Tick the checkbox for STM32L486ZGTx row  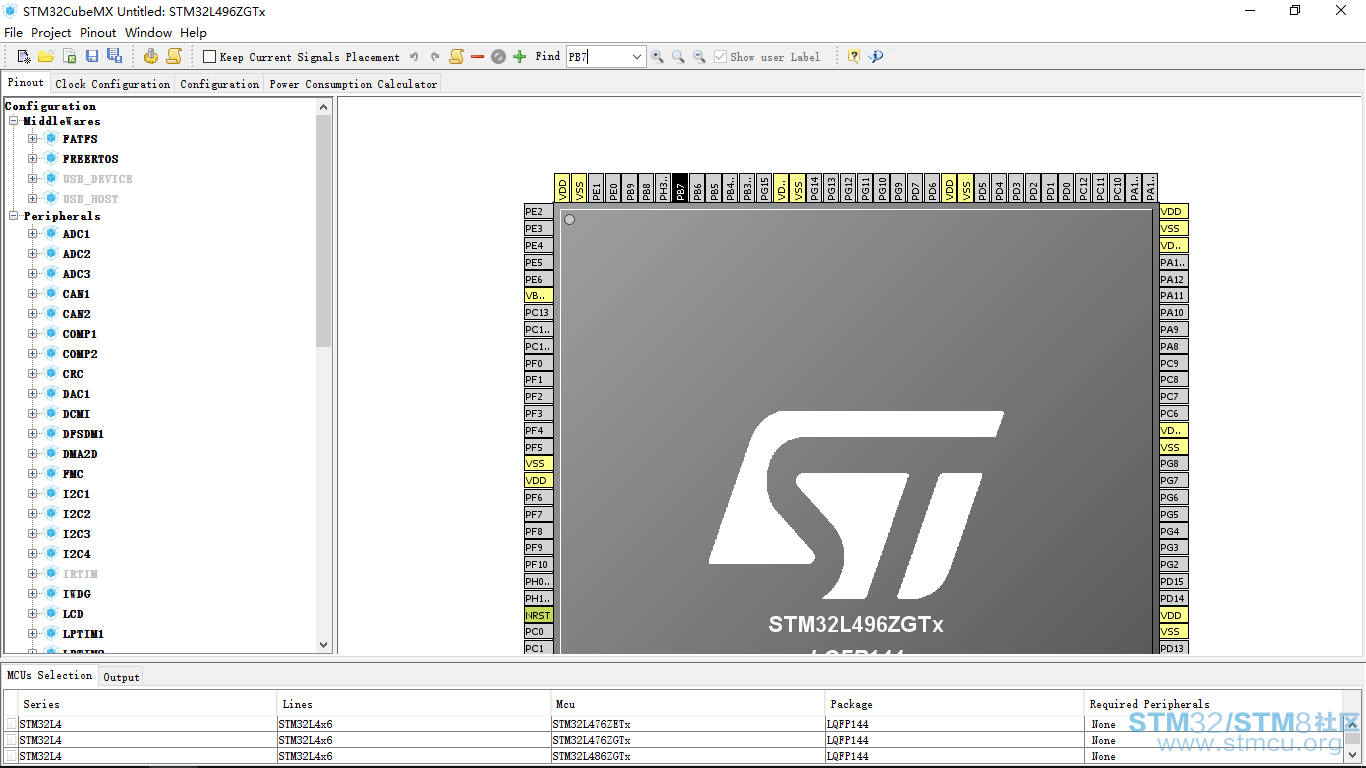(x=11, y=756)
